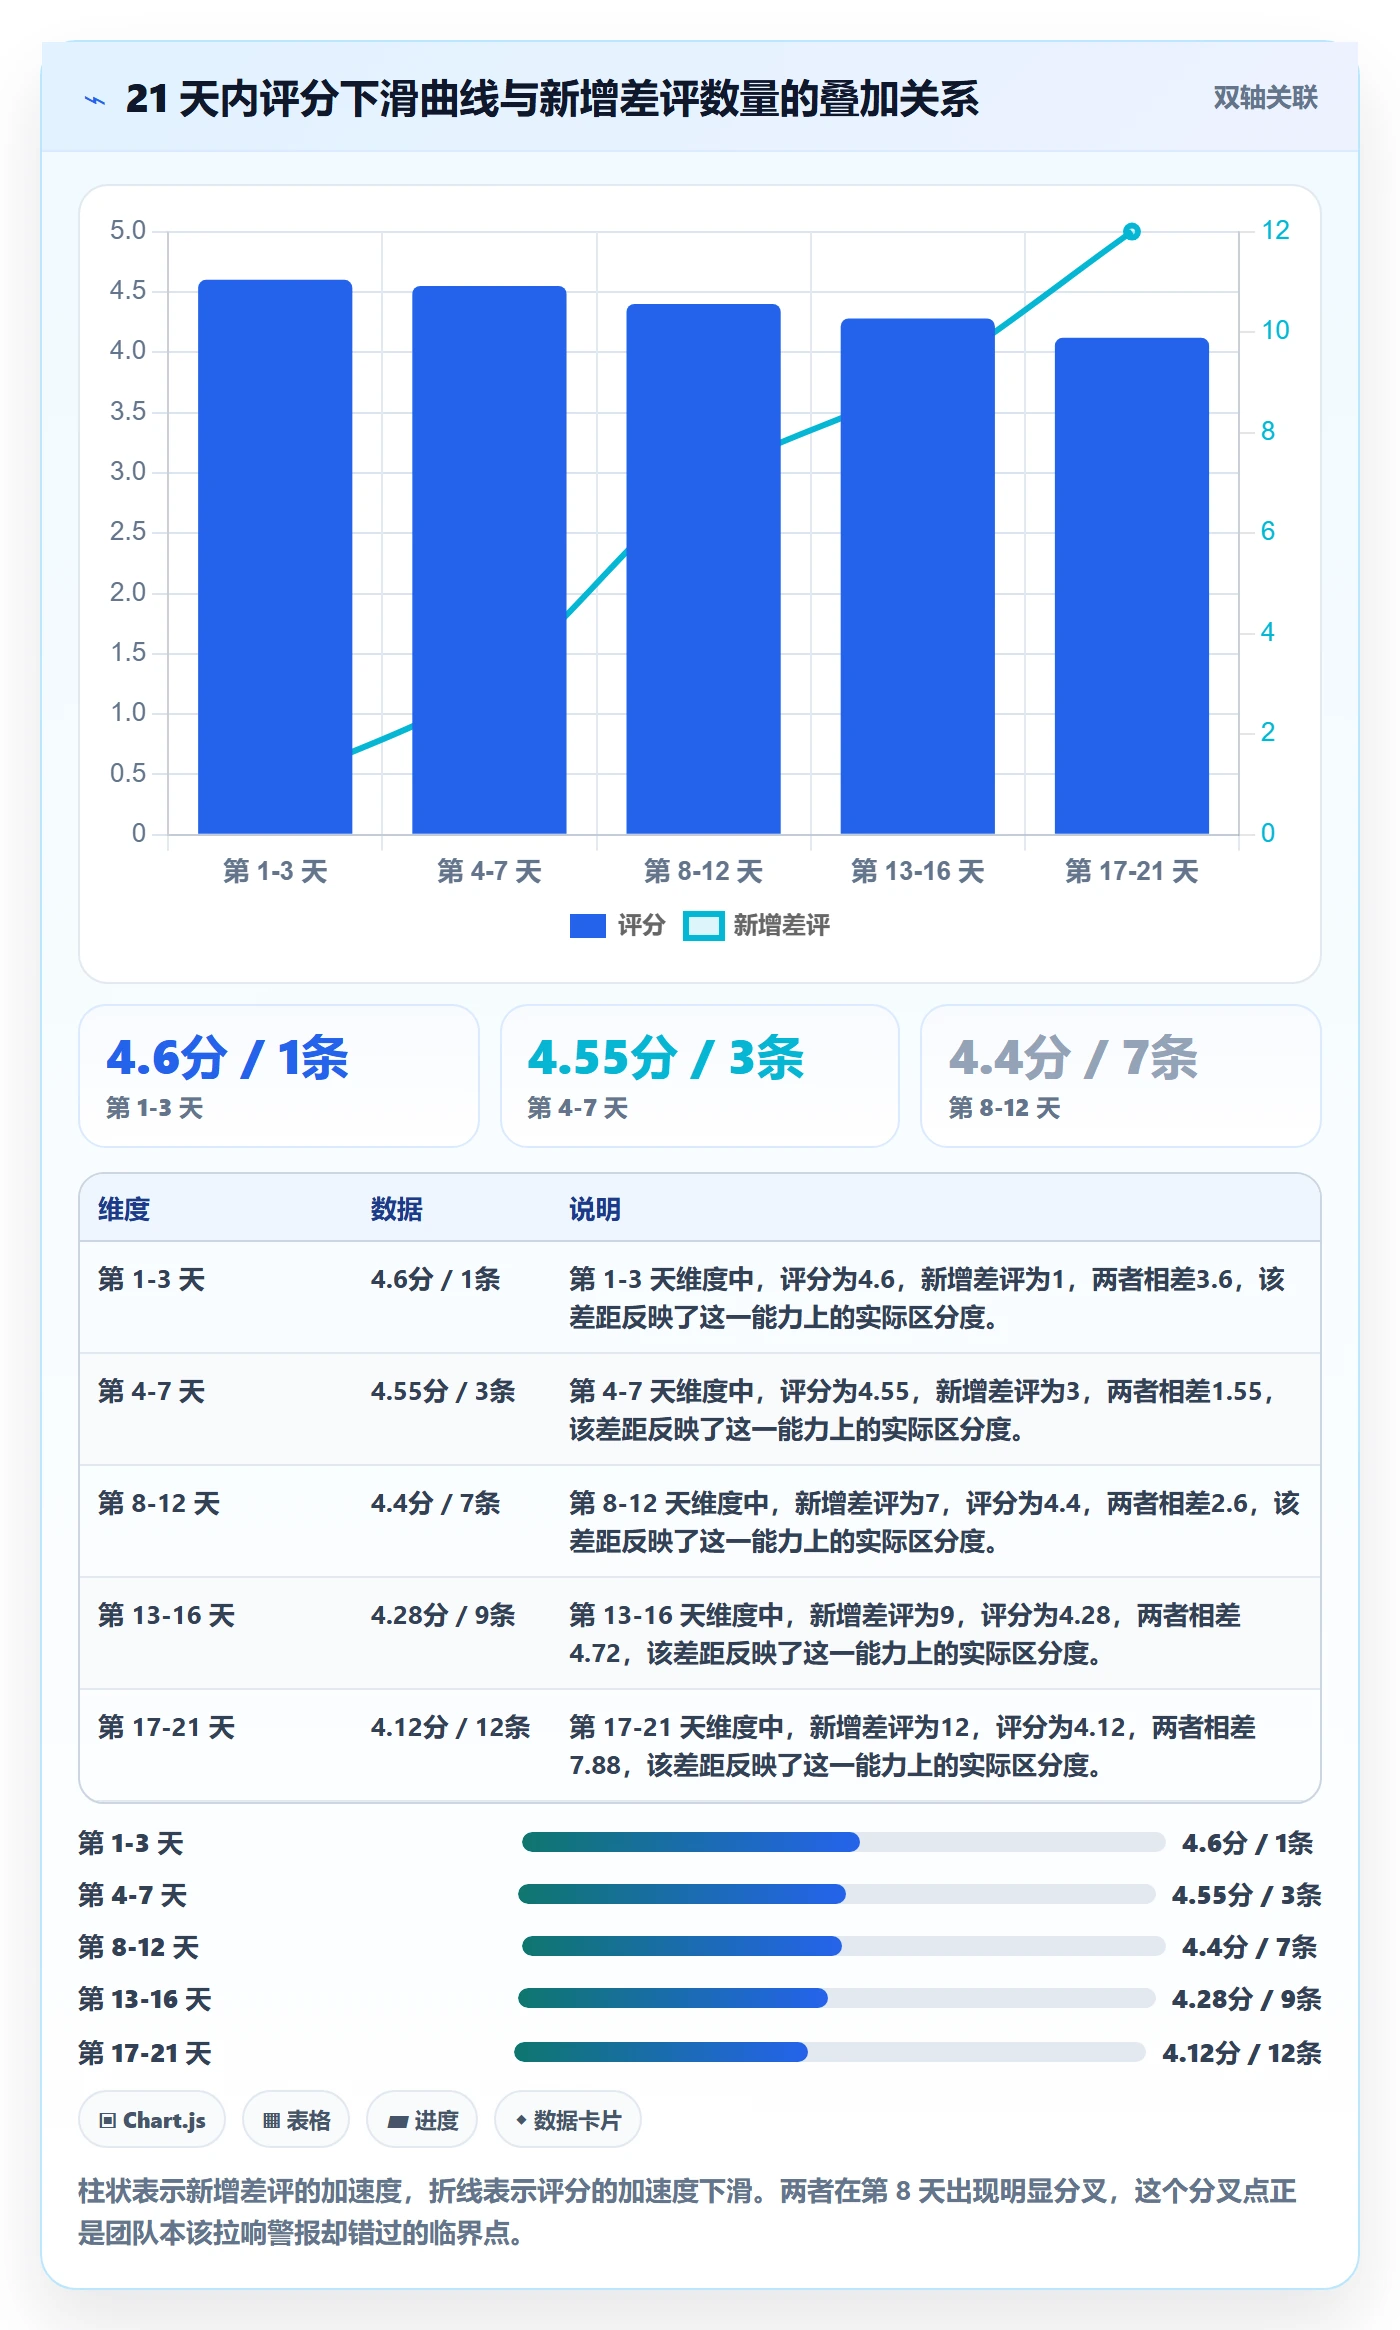Click the 进度 tag bar icon
This screenshot has height=2330, width=1400.
(397, 2121)
